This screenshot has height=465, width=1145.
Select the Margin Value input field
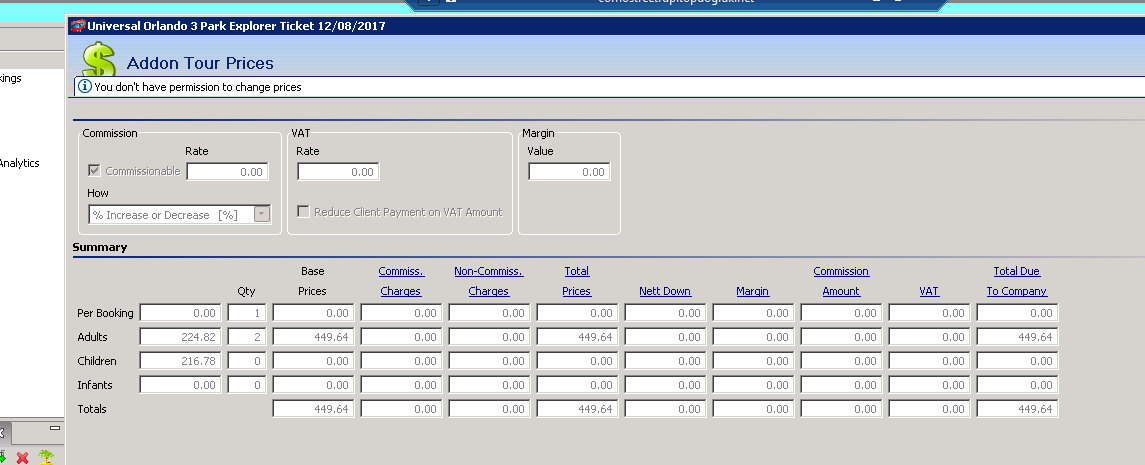point(569,172)
